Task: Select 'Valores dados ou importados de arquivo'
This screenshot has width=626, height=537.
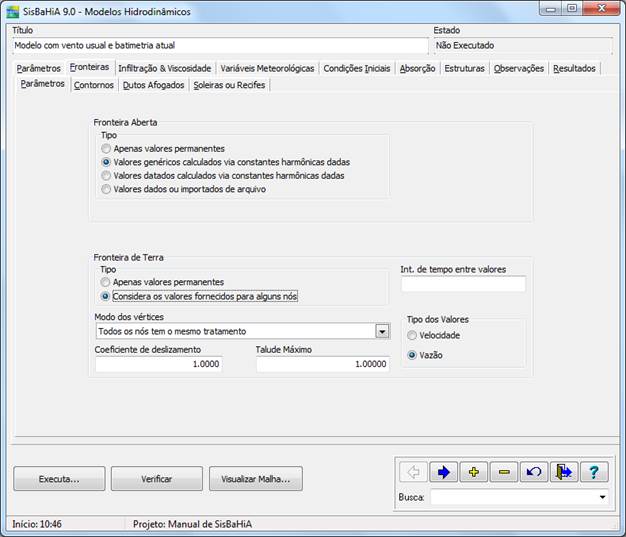Action: pos(184,189)
